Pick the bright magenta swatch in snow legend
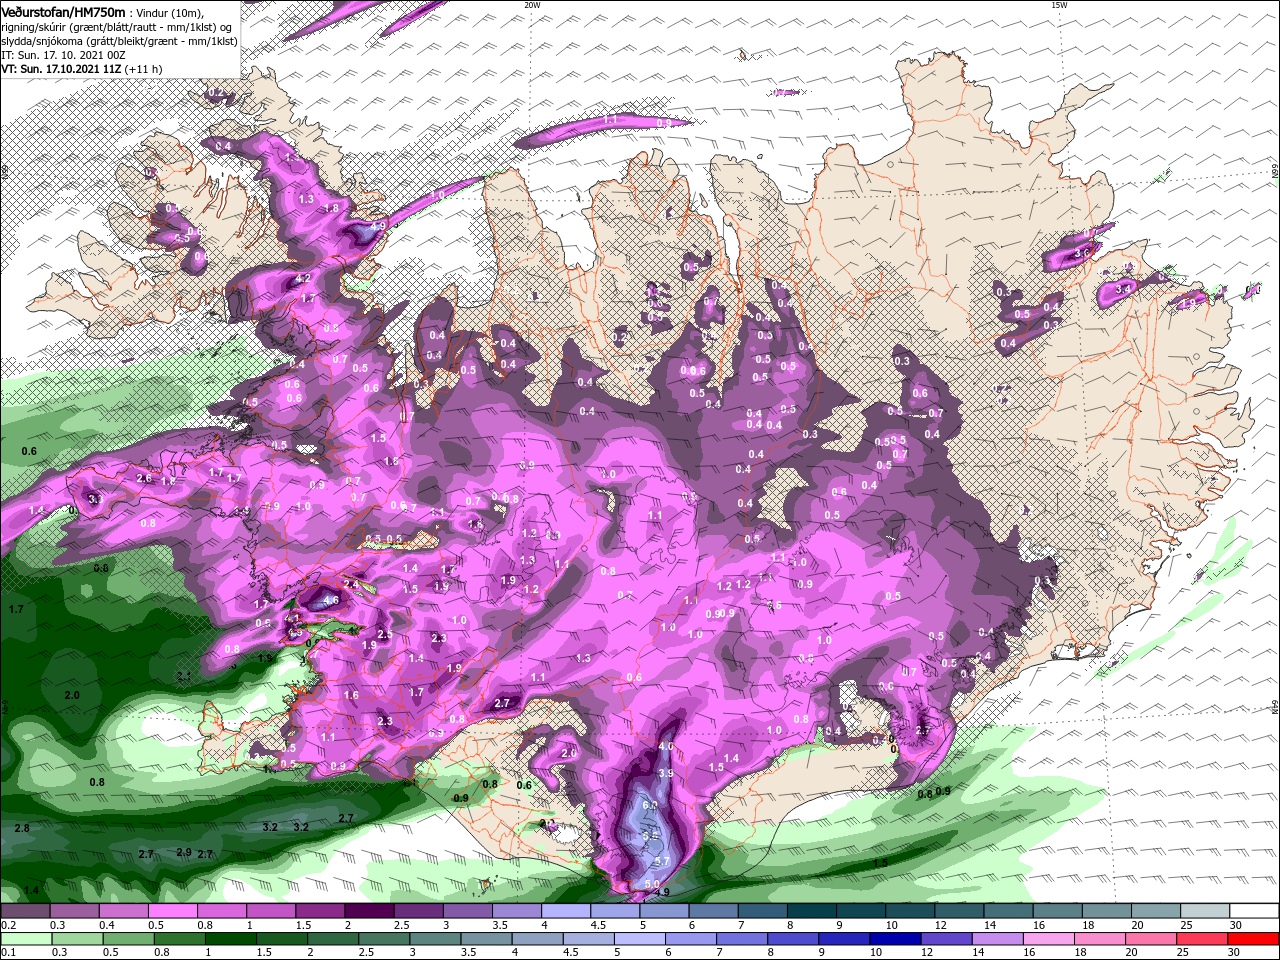Image resolution: width=1280 pixels, height=960 pixels. point(172,911)
